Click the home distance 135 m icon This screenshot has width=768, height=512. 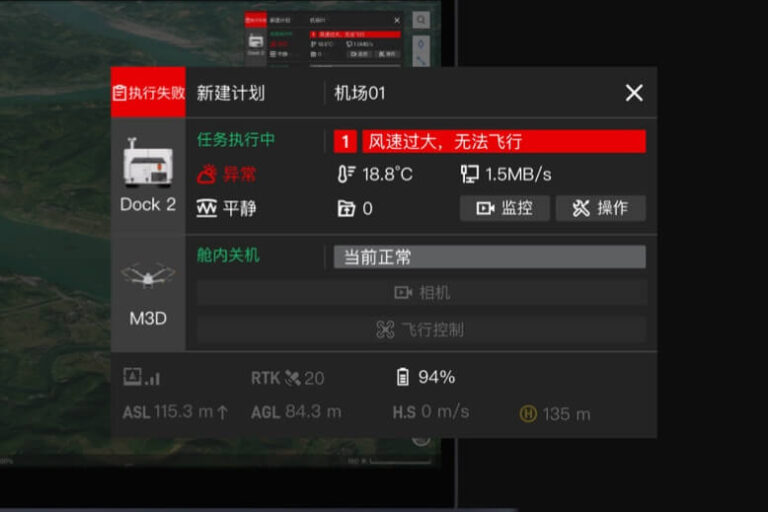click(528, 414)
